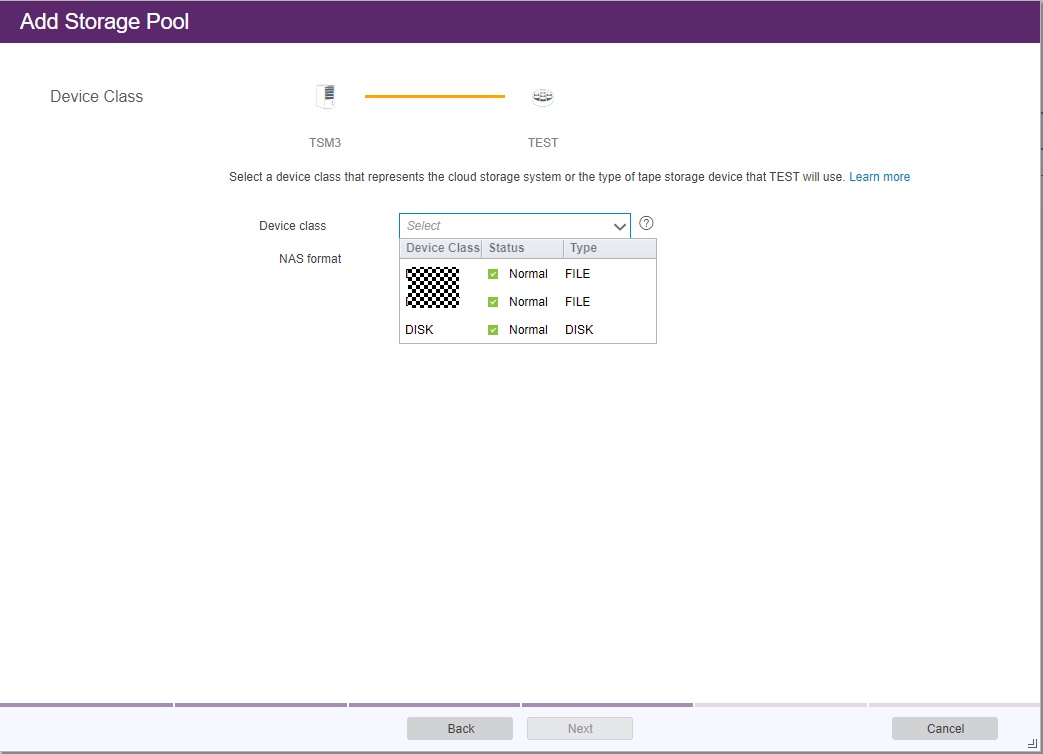Viewport: 1043px width, 754px height.
Task: Click green status icon in second FILE row
Action: (x=493, y=302)
